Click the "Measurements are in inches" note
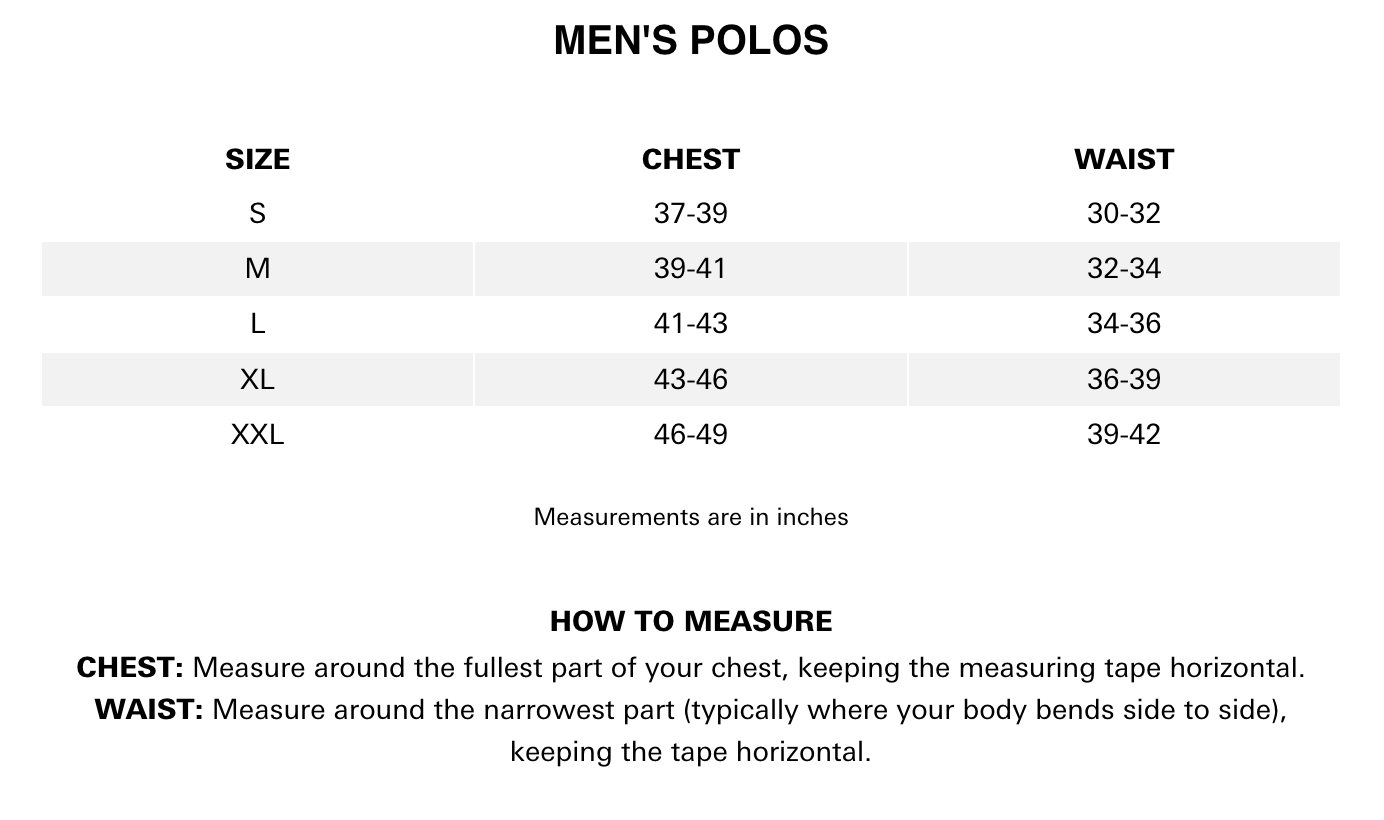 (x=691, y=517)
